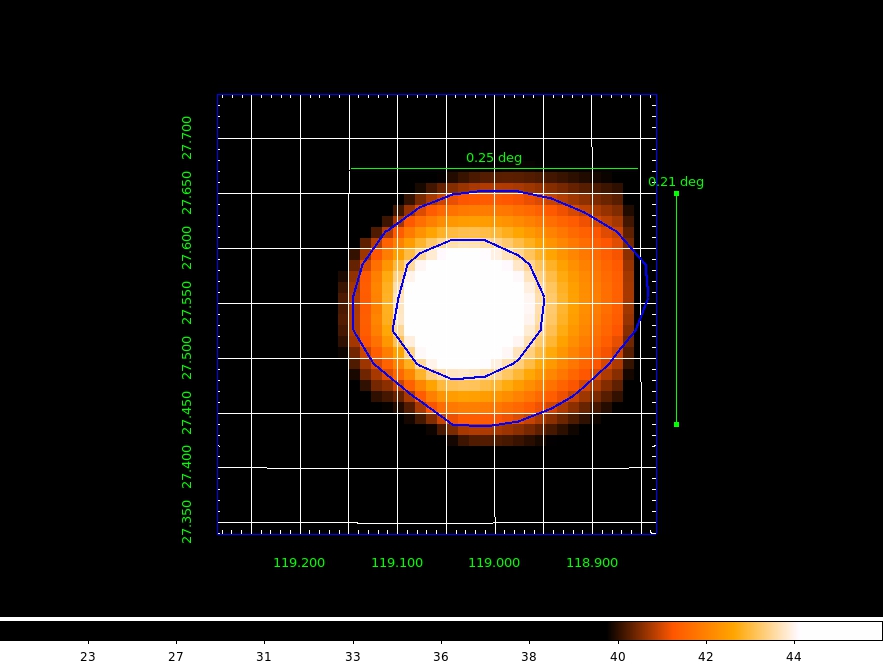Click declination label 27.400
This screenshot has width=883, height=666.
point(186,467)
